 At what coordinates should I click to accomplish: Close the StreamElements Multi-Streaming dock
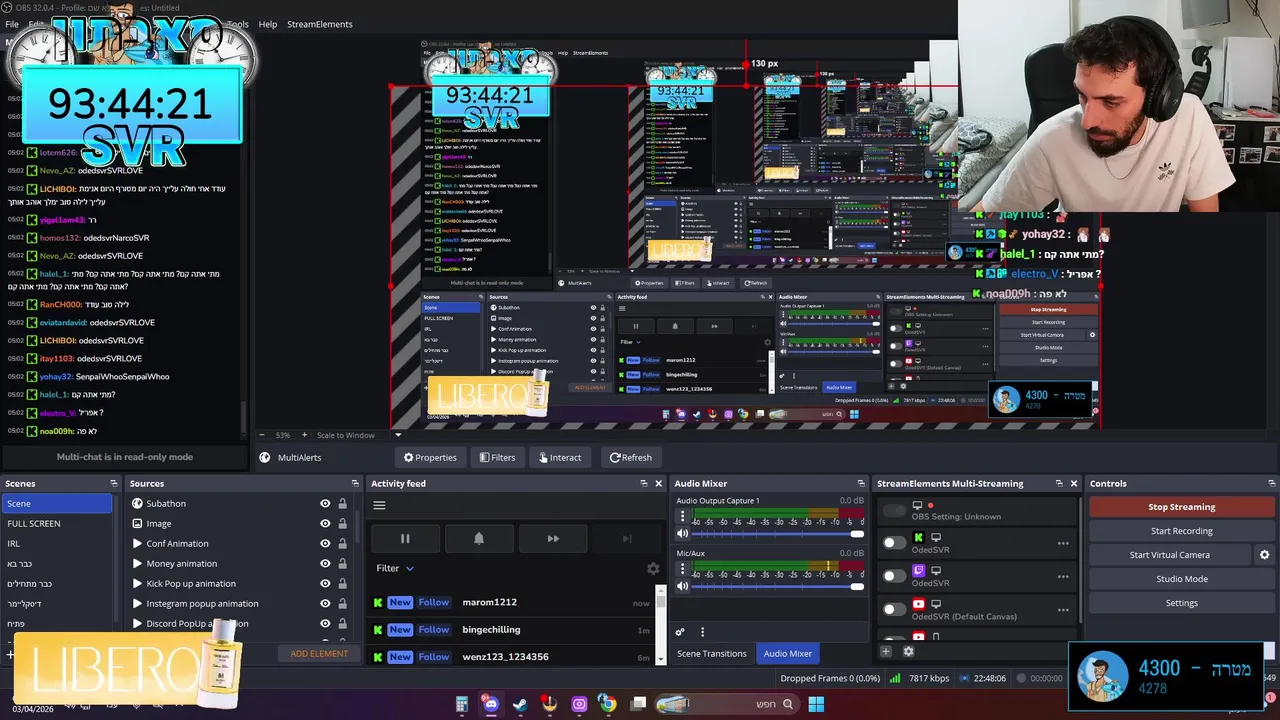coord(1074,484)
